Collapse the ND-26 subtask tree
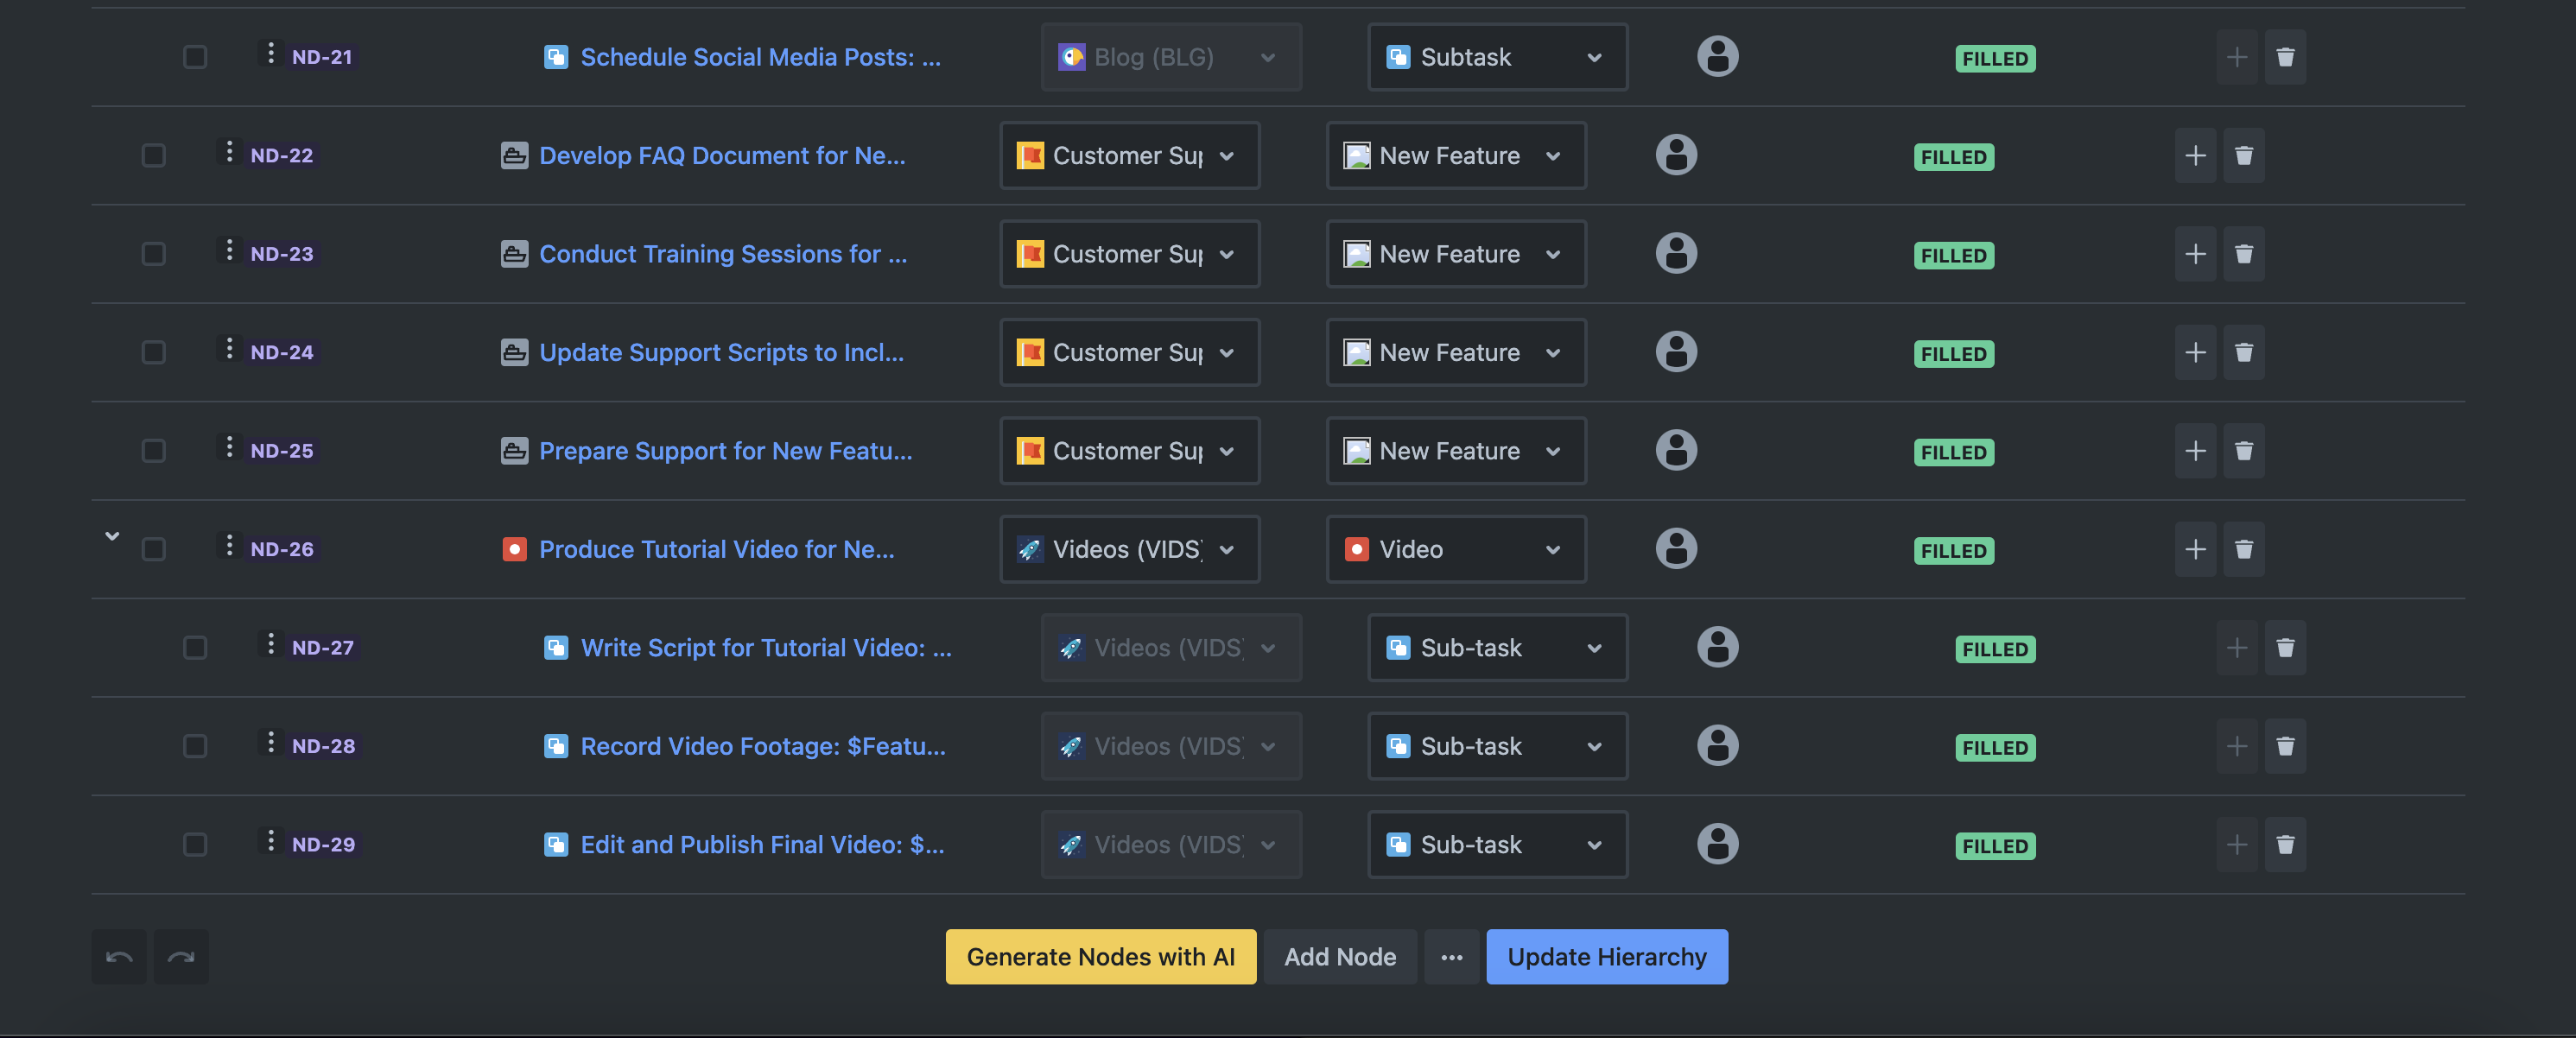 click(112, 536)
